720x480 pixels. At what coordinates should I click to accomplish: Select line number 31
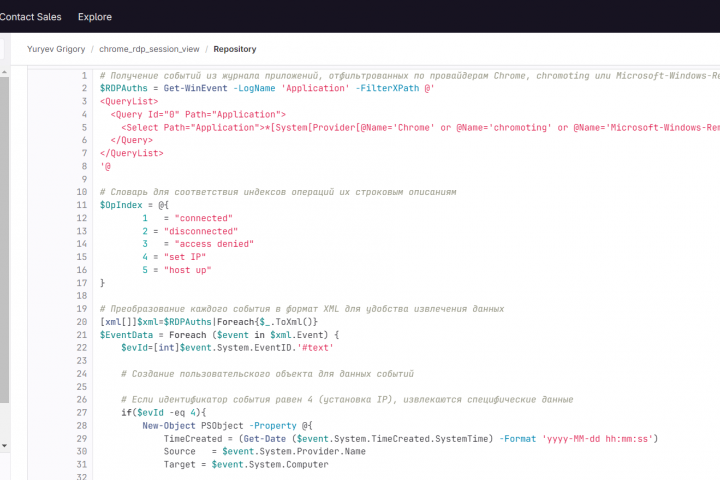(x=82, y=464)
